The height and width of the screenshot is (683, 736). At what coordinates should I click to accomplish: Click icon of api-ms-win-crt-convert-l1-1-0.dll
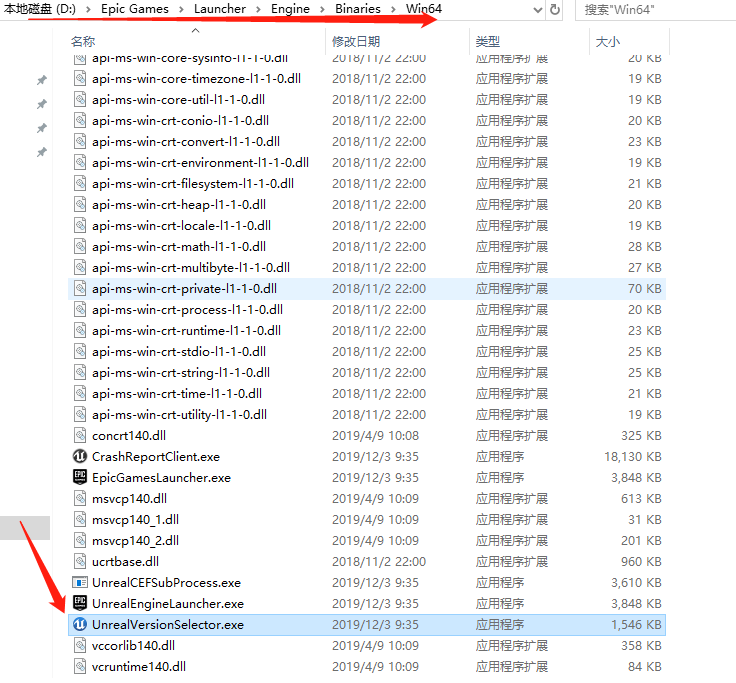pos(80,141)
